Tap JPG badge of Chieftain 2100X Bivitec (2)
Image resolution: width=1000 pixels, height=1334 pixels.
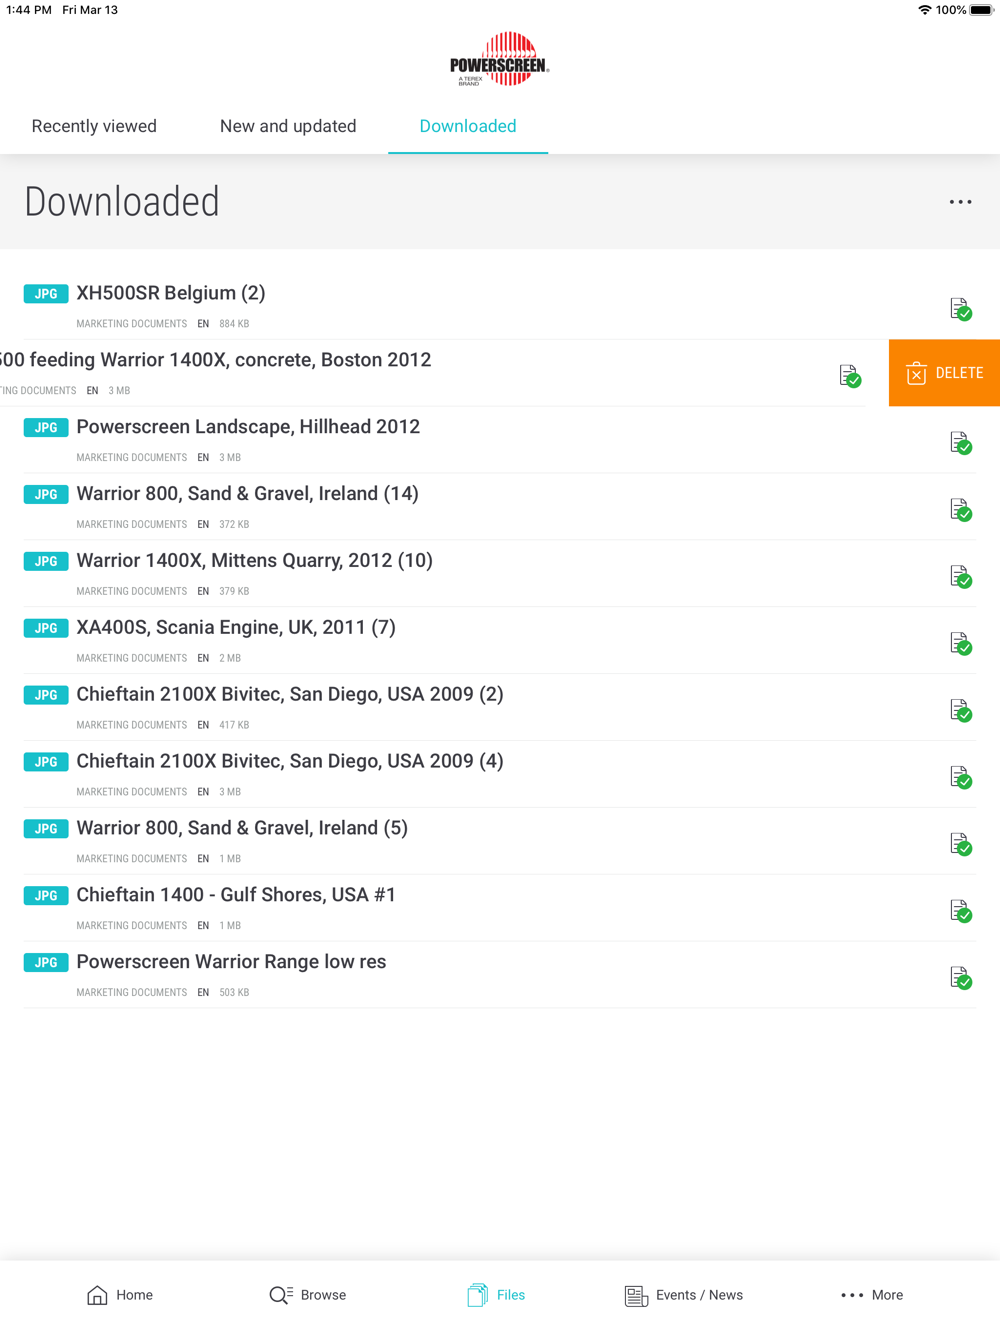46,695
